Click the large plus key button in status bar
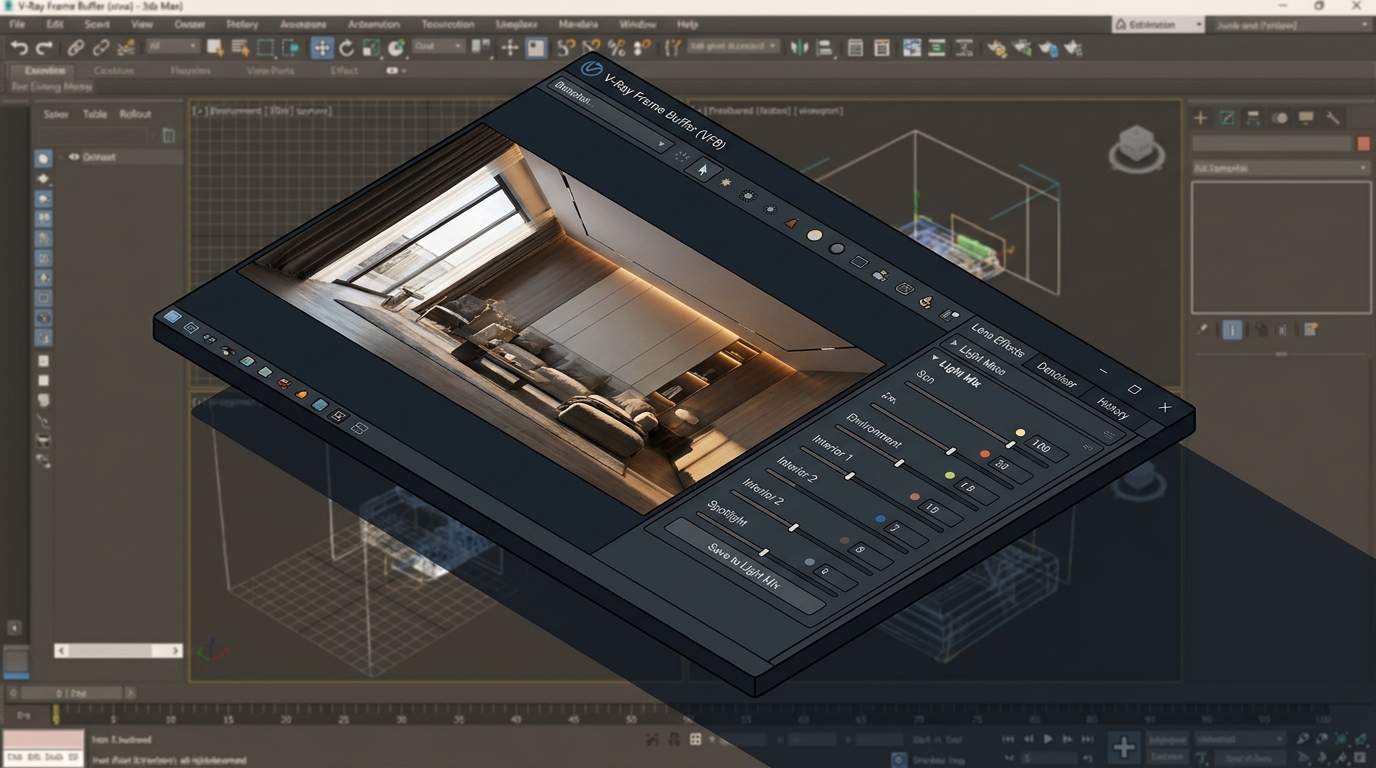This screenshot has width=1376, height=768. pos(1124,746)
